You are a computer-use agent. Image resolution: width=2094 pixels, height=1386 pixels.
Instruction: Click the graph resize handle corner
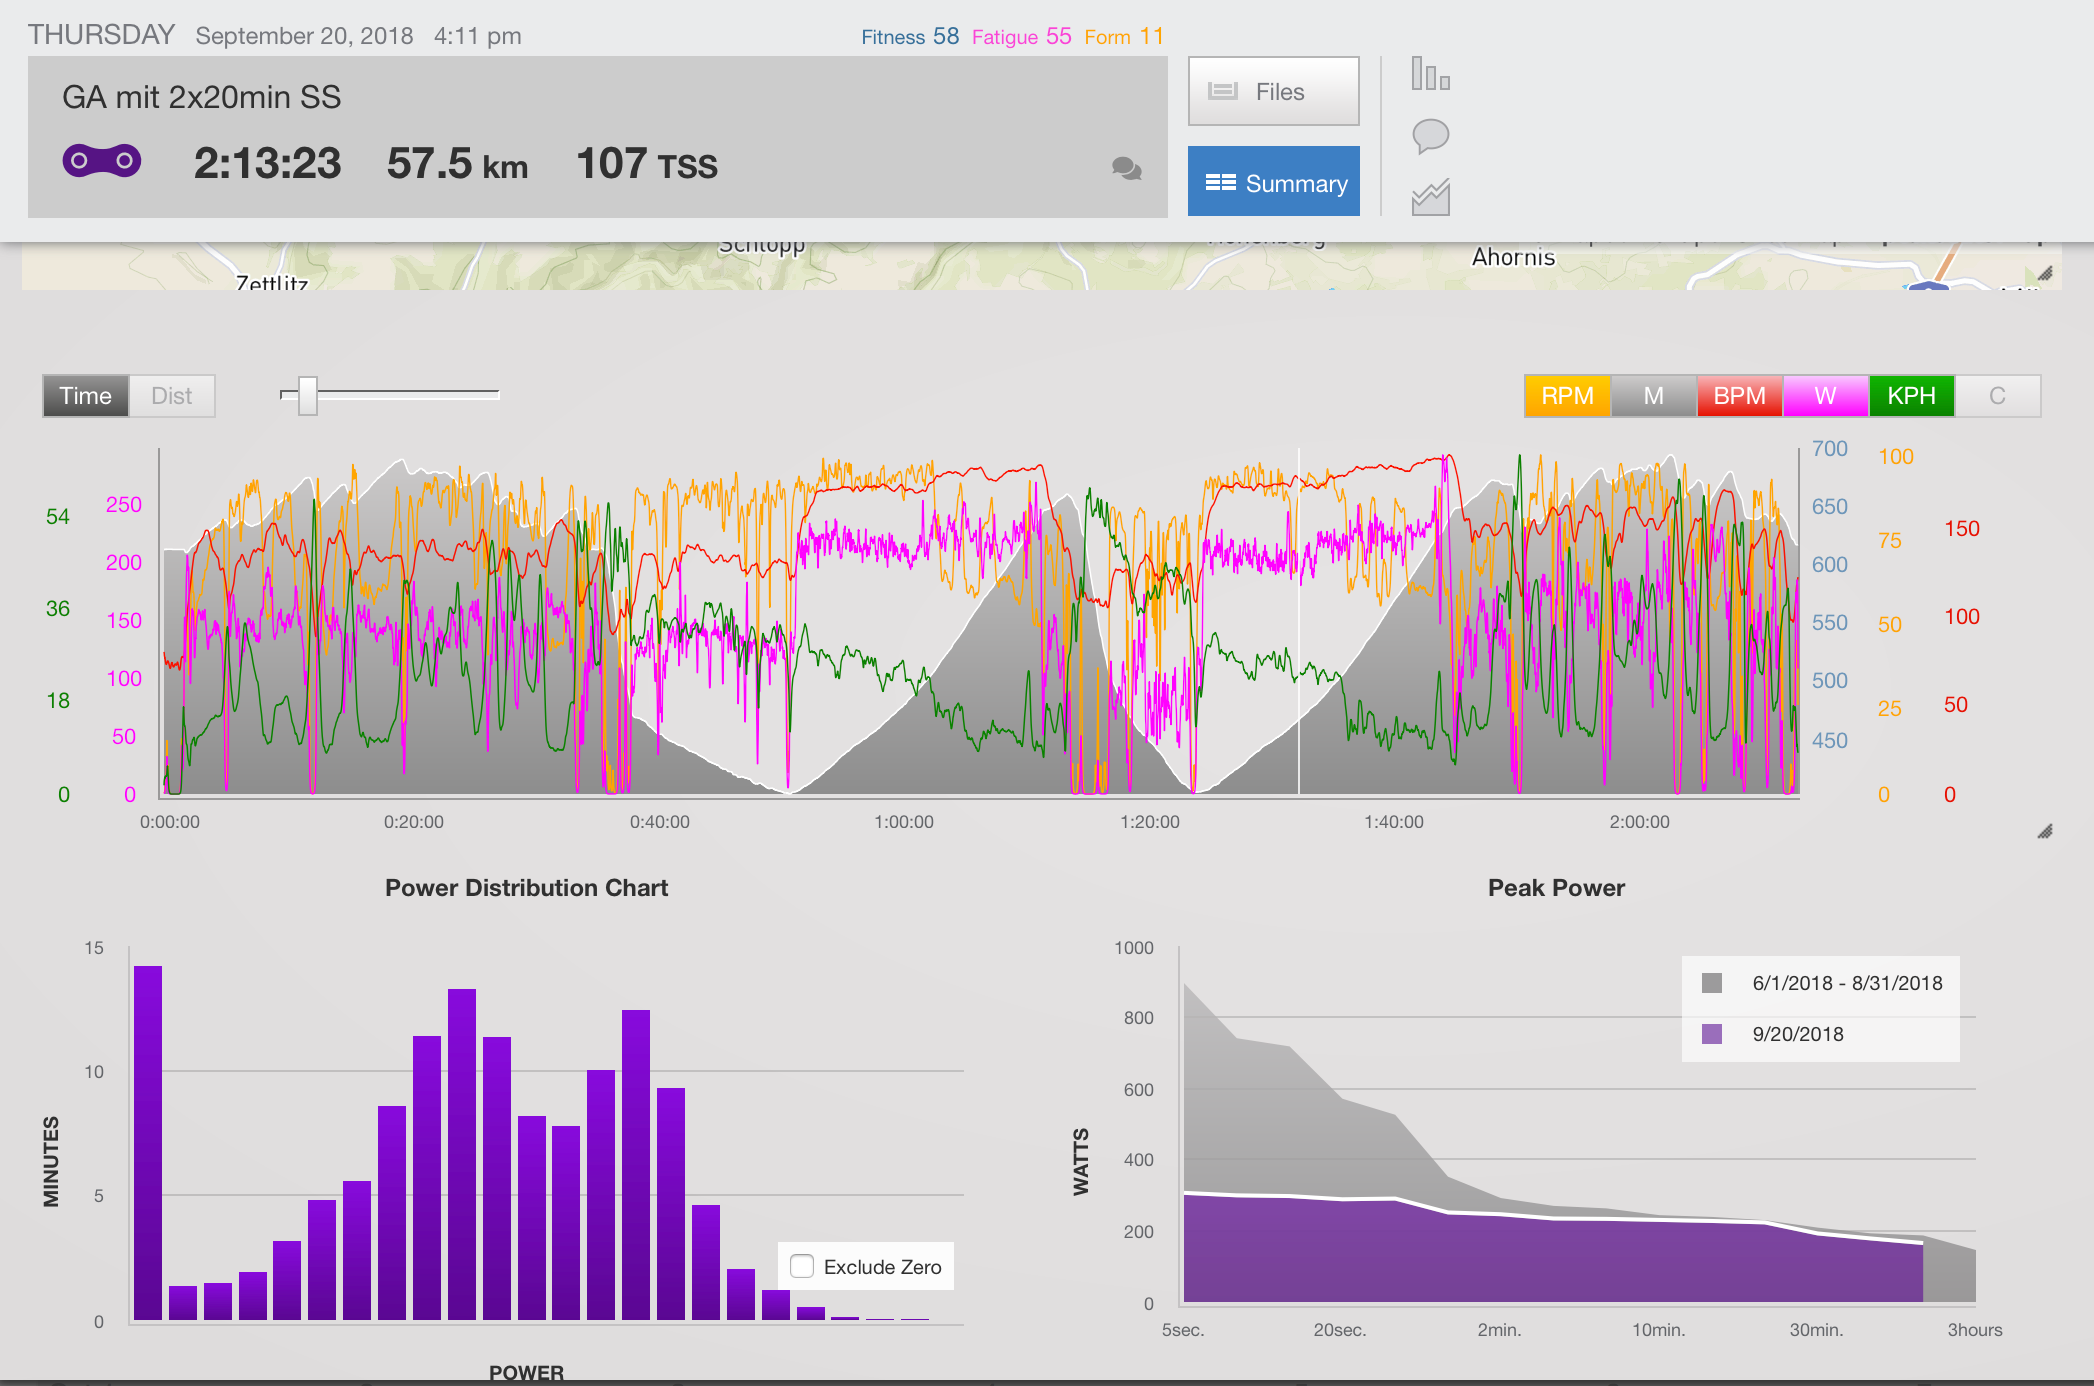pyautogui.click(x=2045, y=832)
